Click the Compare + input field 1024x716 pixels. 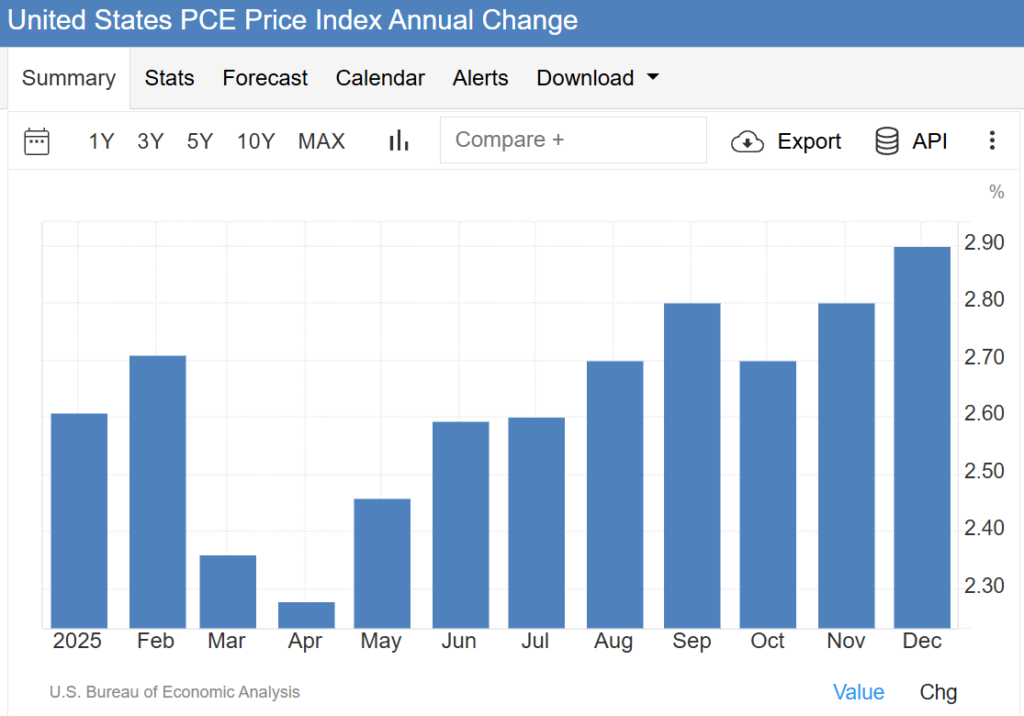click(572, 140)
